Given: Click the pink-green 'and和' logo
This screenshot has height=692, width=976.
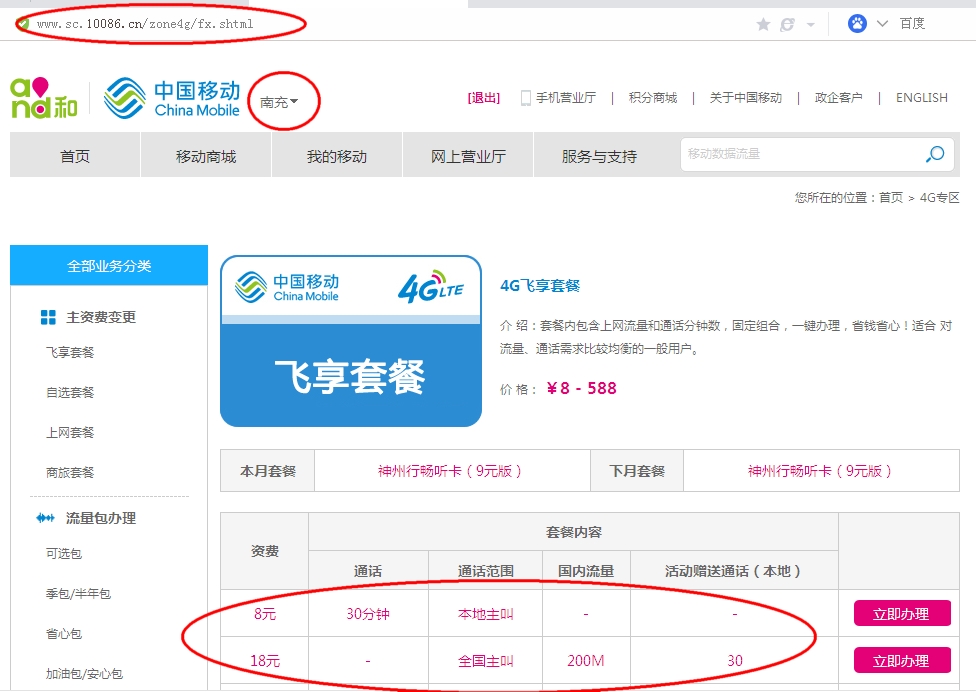Looking at the screenshot, I should click(x=44, y=98).
